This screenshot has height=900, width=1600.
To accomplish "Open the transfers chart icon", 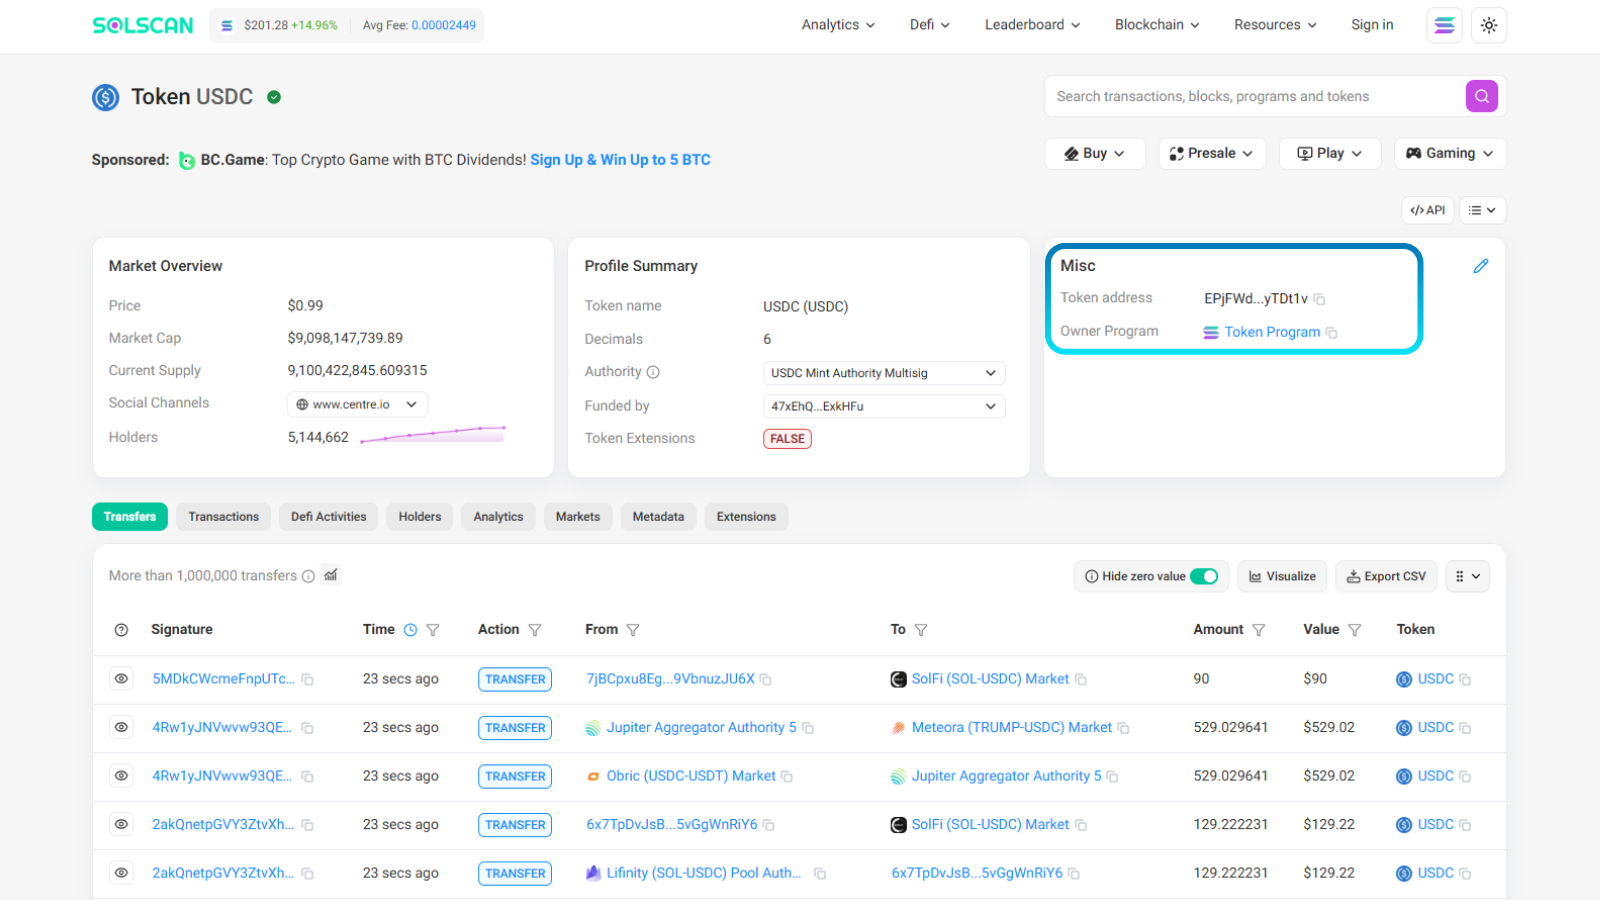I will point(331,575).
